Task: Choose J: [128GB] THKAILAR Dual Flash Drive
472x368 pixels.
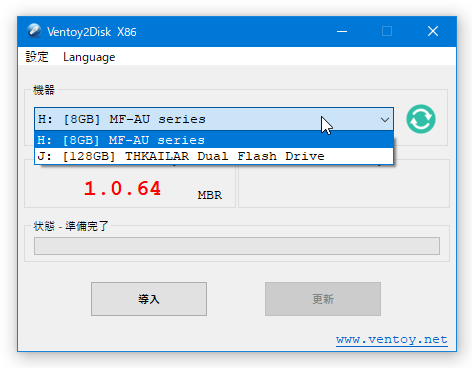Action: [214, 156]
